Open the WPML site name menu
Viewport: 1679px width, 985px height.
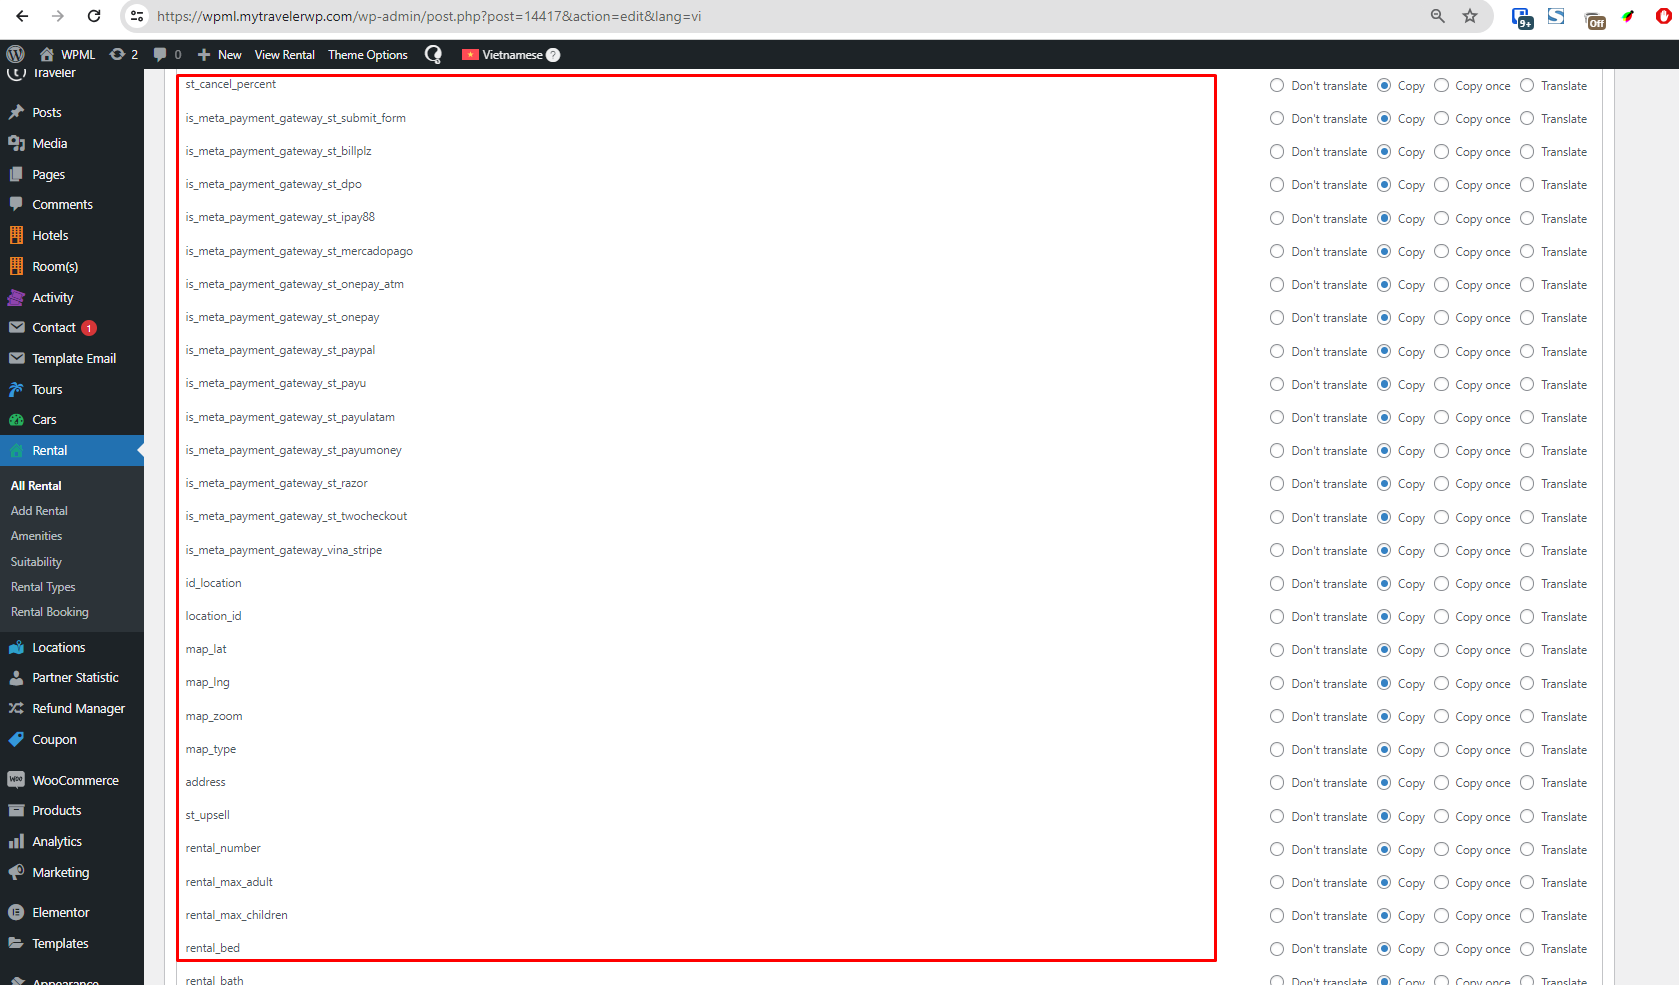click(x=68, y=55)
